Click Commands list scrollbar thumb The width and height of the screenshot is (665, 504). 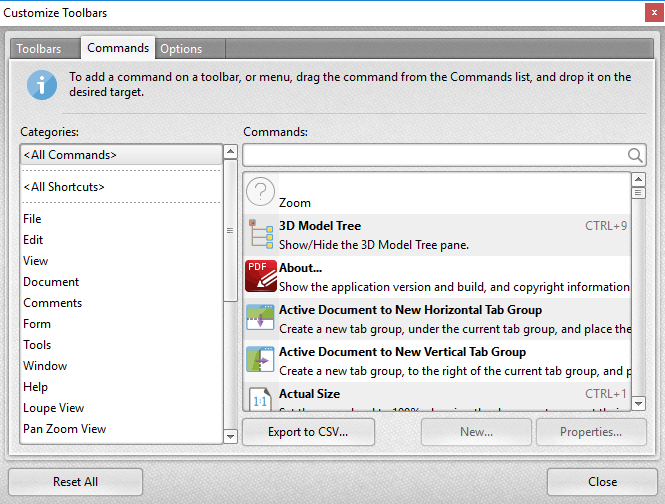(x=638, y=193)
